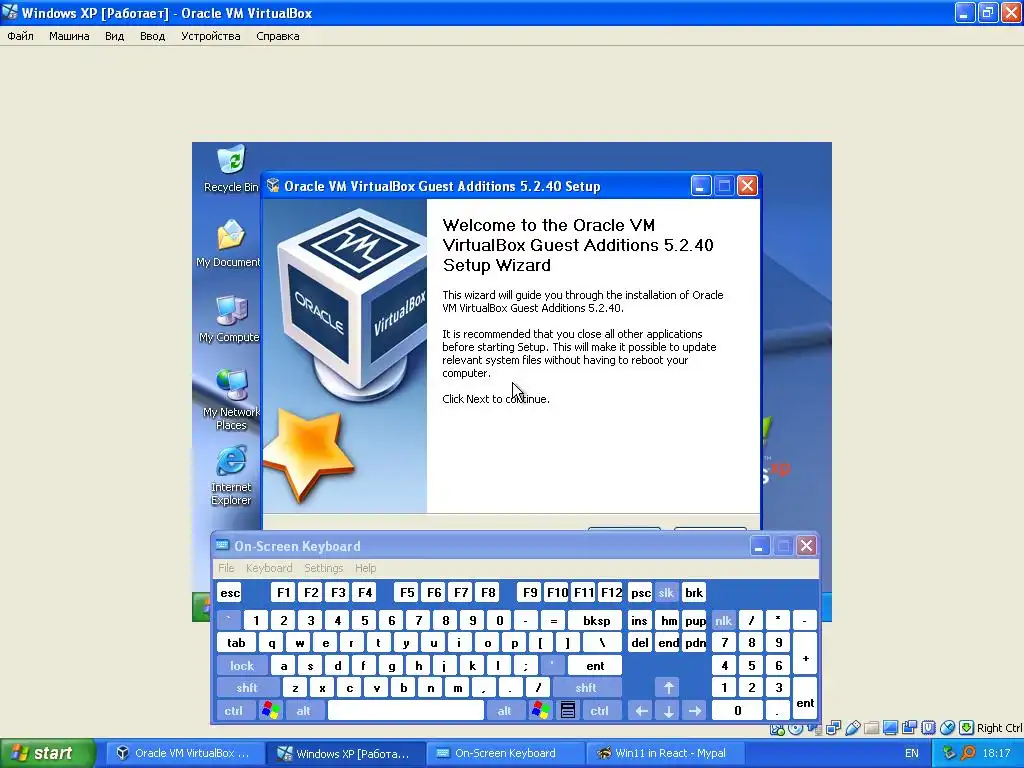
Task: Click the down arrow key on keyboard
Action: pyautogui.click(x=668, y=711)
